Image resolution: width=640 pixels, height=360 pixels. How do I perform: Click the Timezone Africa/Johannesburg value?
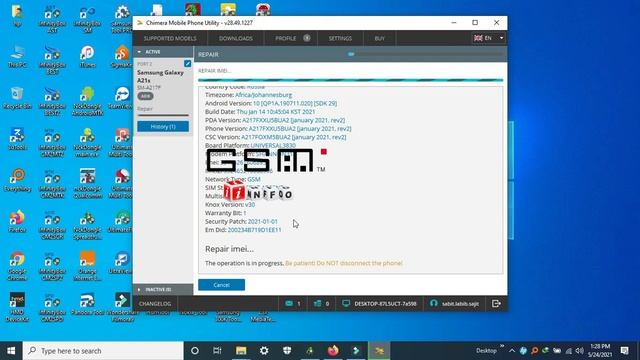[263, 95]
